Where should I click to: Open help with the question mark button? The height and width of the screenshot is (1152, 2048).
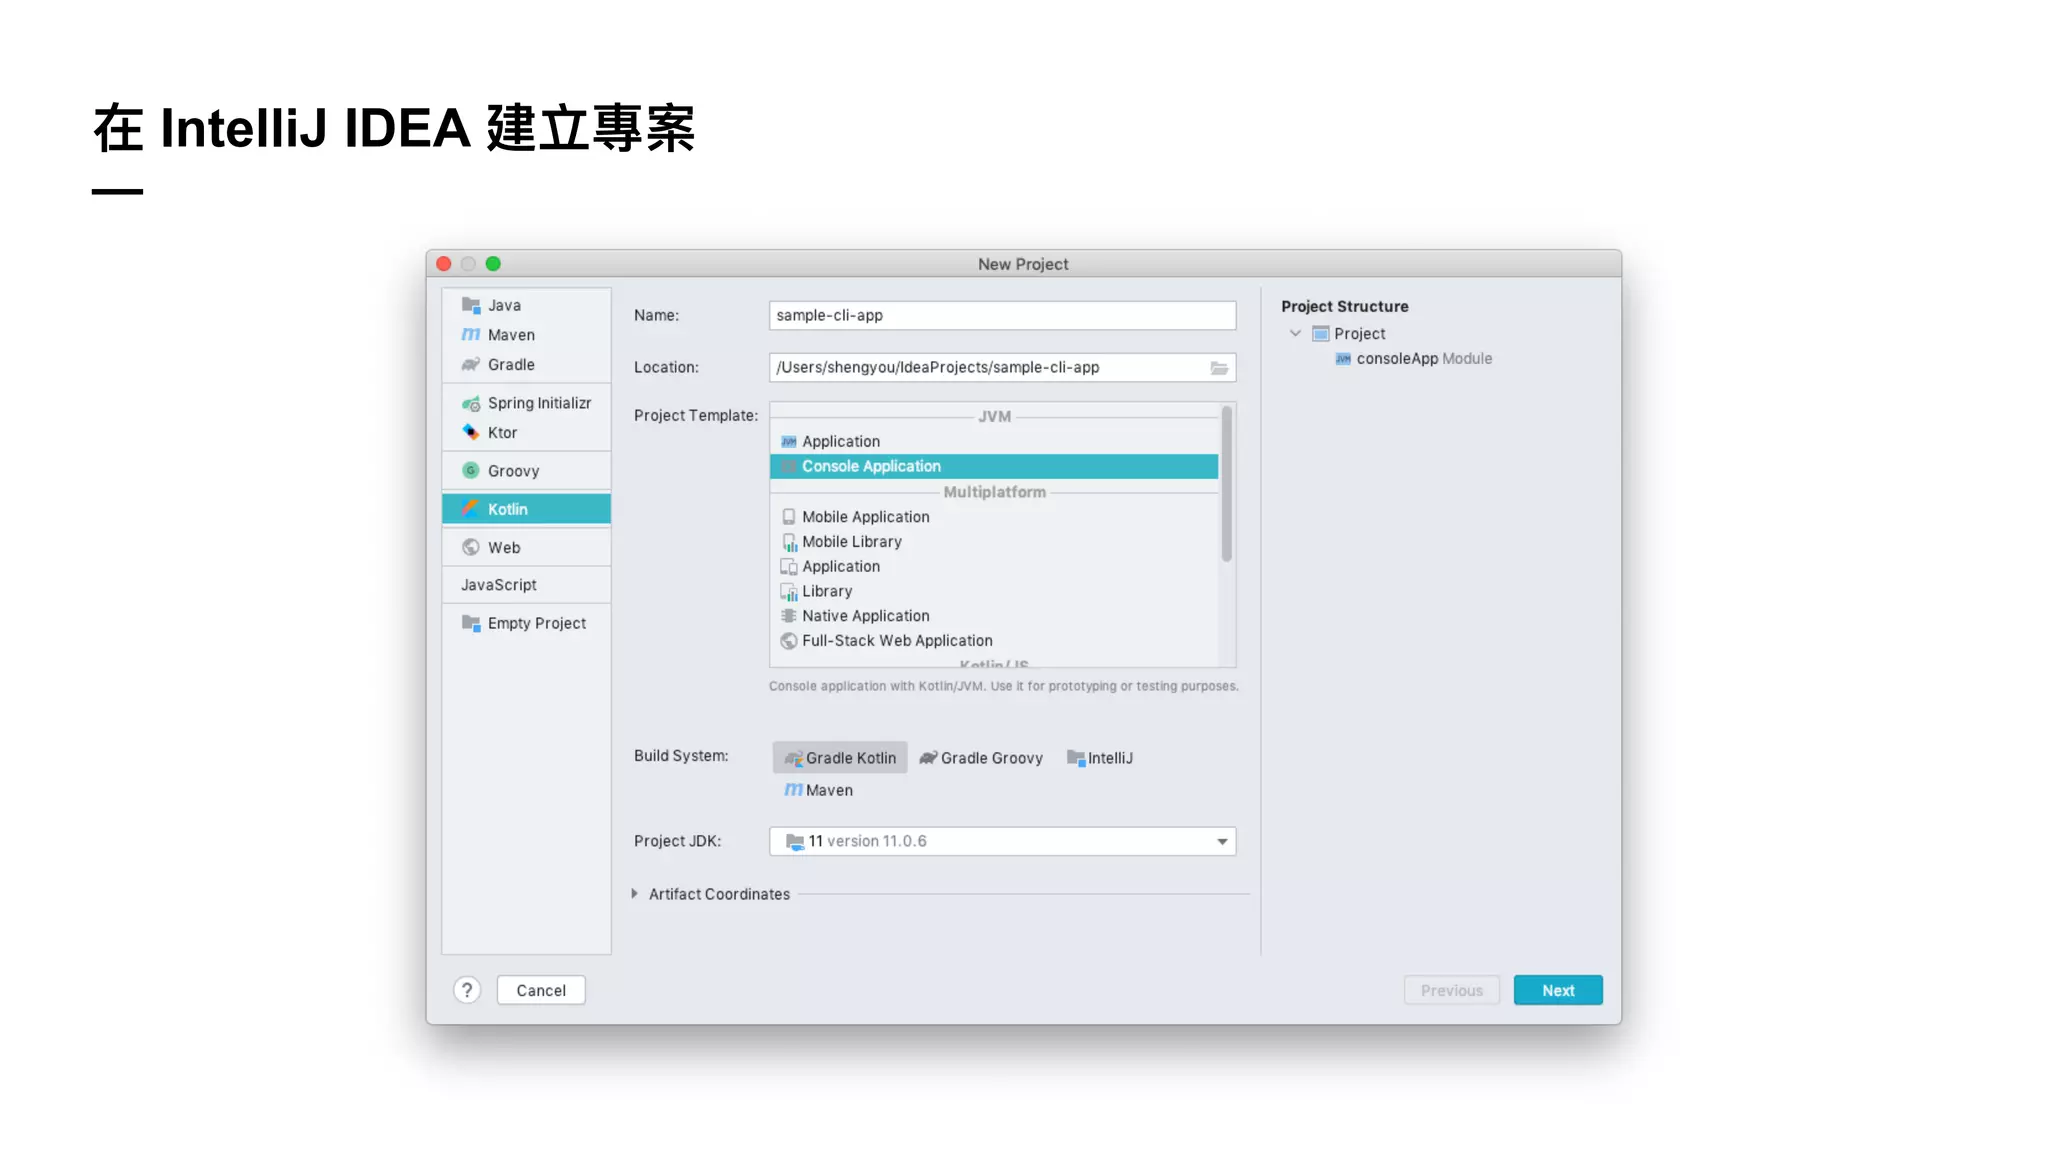click(x=467, y=990)
